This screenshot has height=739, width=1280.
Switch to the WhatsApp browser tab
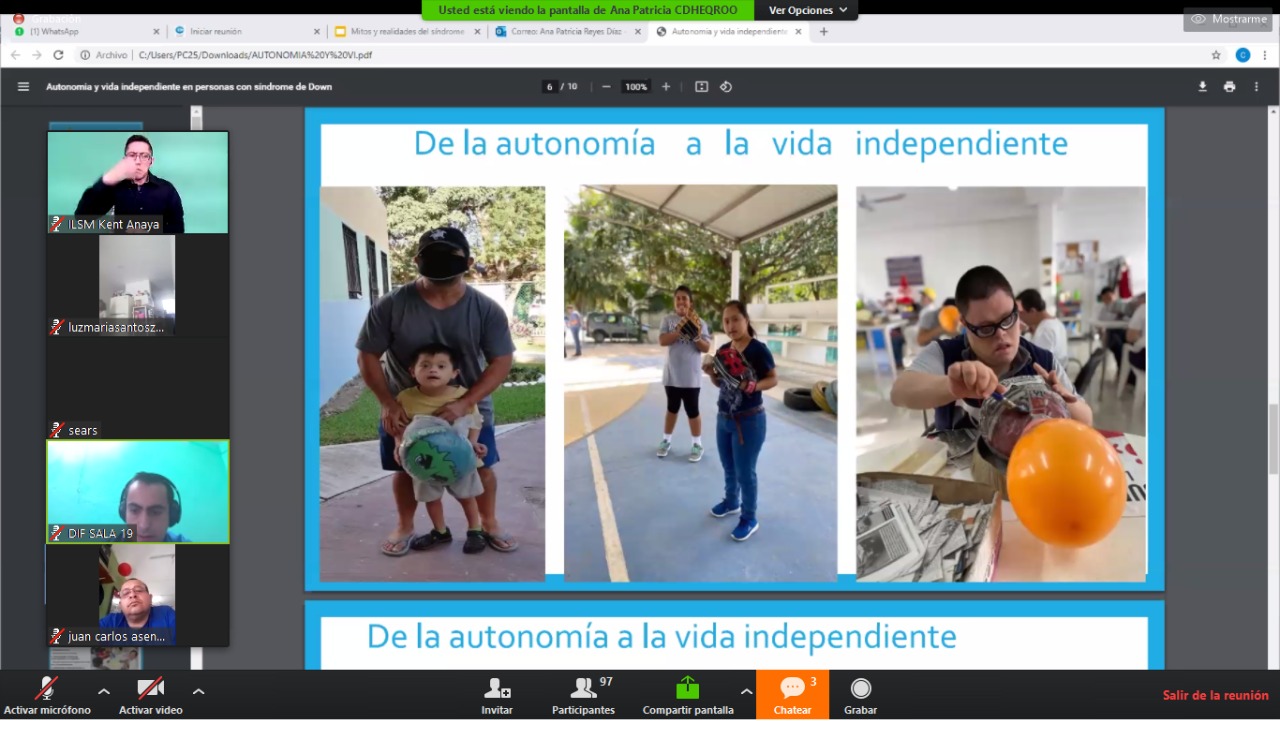click(80, 32)
